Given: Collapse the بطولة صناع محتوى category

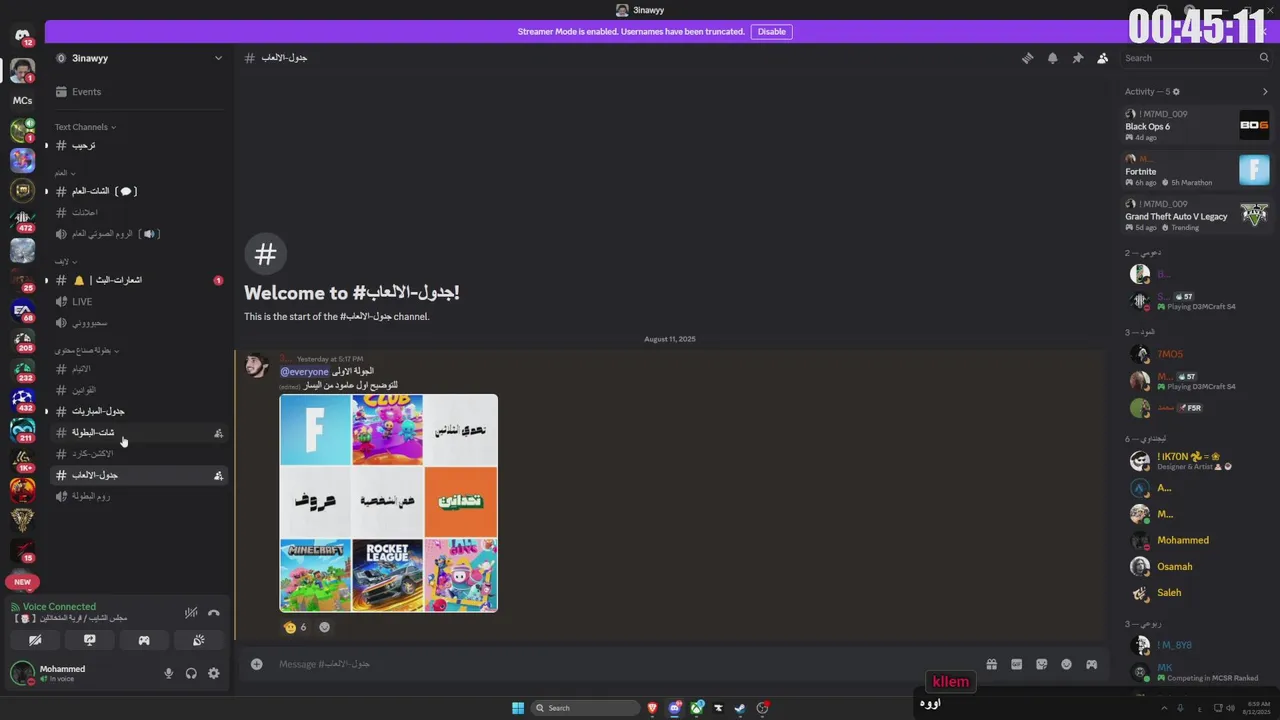Looking at the screenshot, I should (x=87, y=351).
